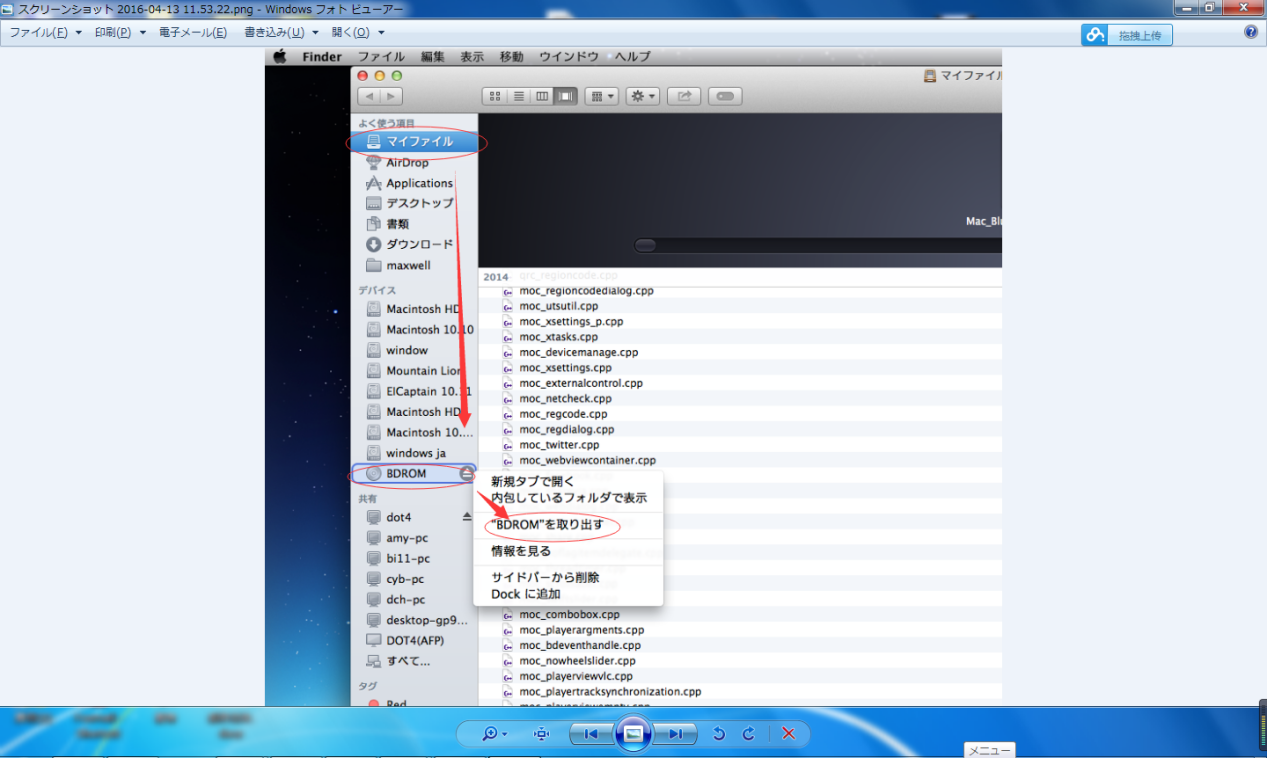
Task: Click the 電子メール(E) button
Action: [x=192, y=32]
